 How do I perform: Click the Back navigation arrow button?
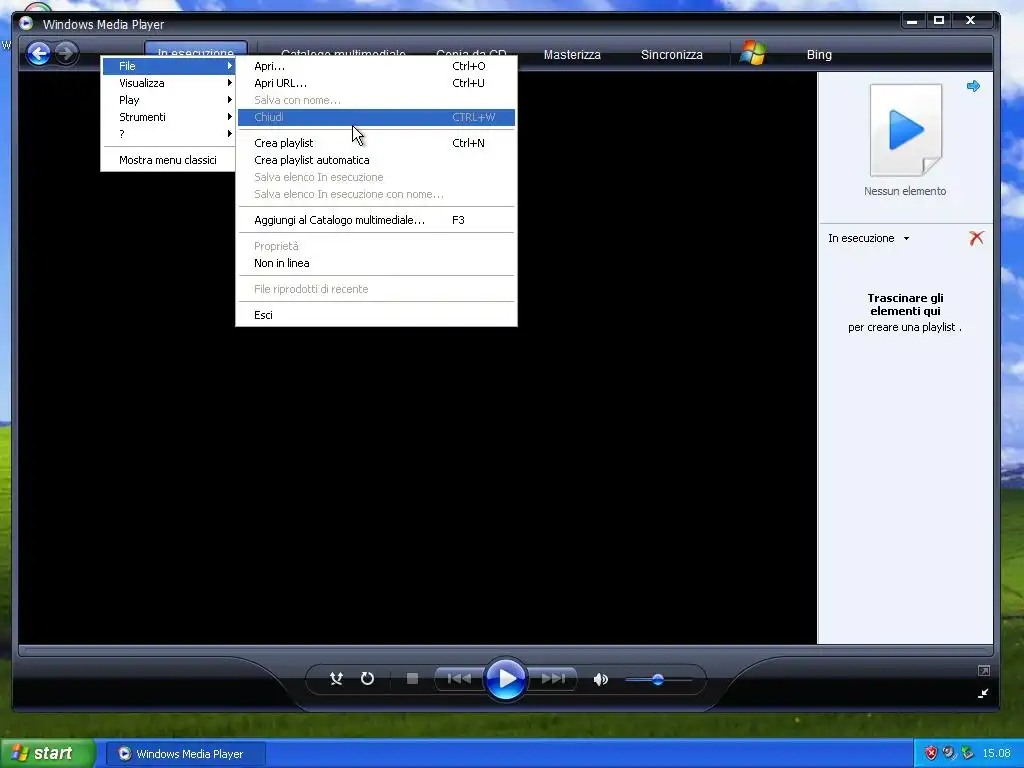(x=39, y=53)
